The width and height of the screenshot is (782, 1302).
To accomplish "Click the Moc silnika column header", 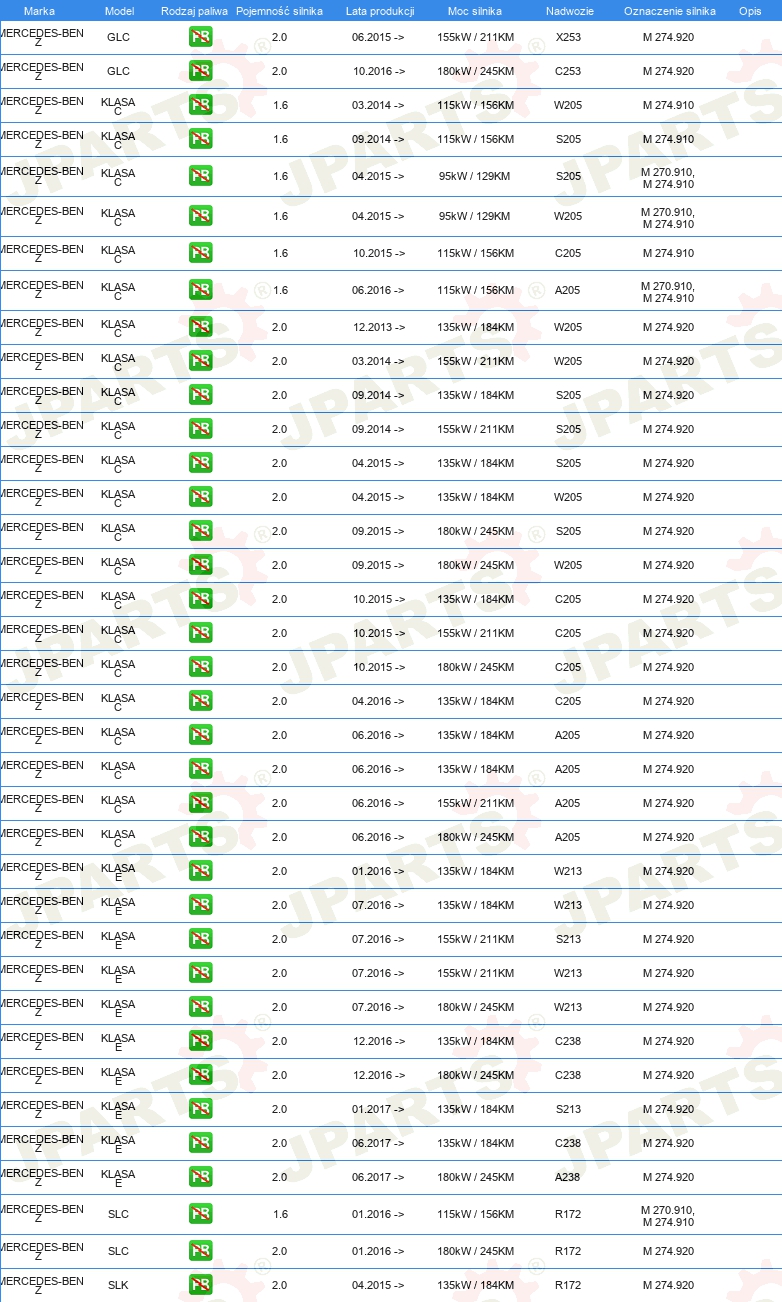I will tap(475, 11).
